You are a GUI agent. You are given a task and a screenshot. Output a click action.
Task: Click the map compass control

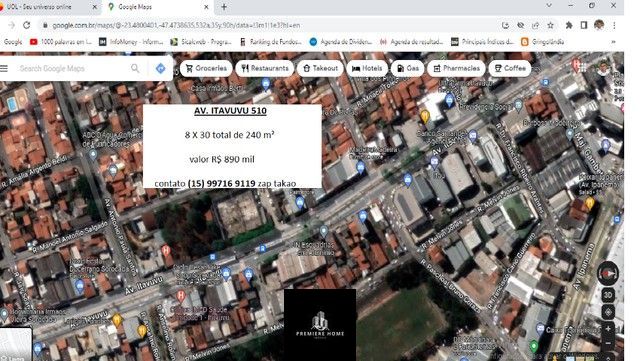608,273
